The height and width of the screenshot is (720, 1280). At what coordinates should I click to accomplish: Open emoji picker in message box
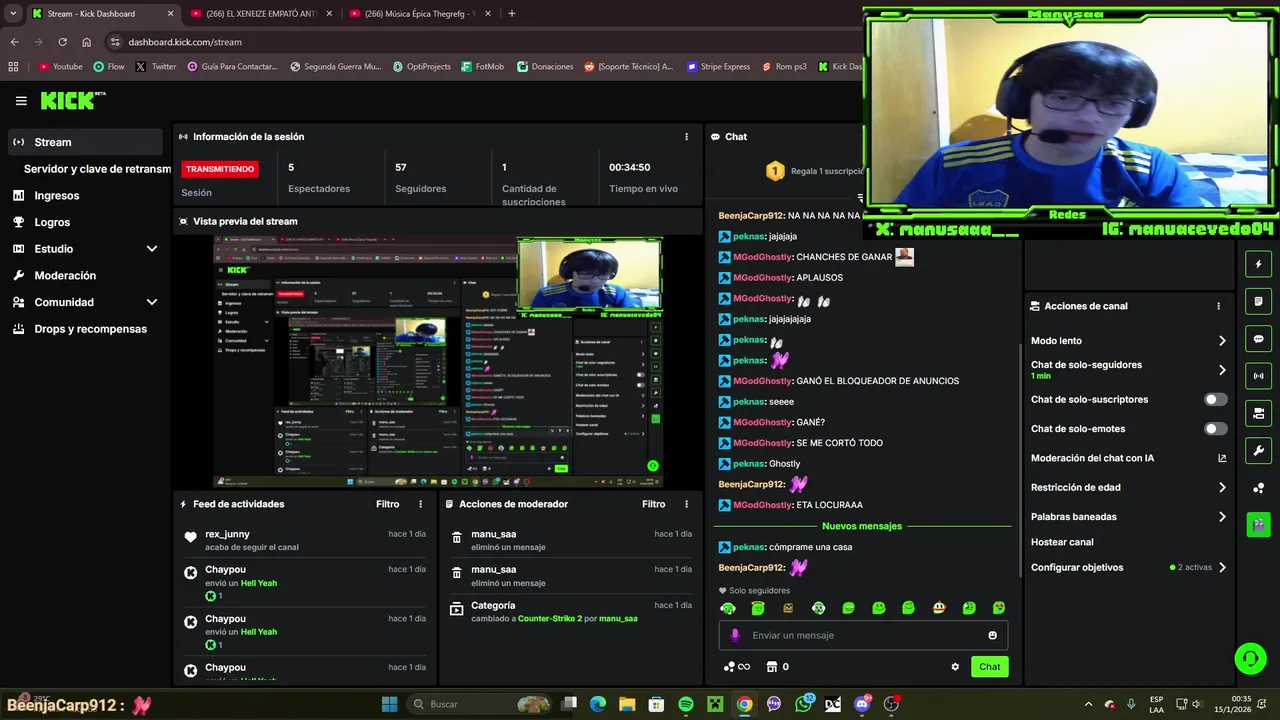tap(992, 635)
